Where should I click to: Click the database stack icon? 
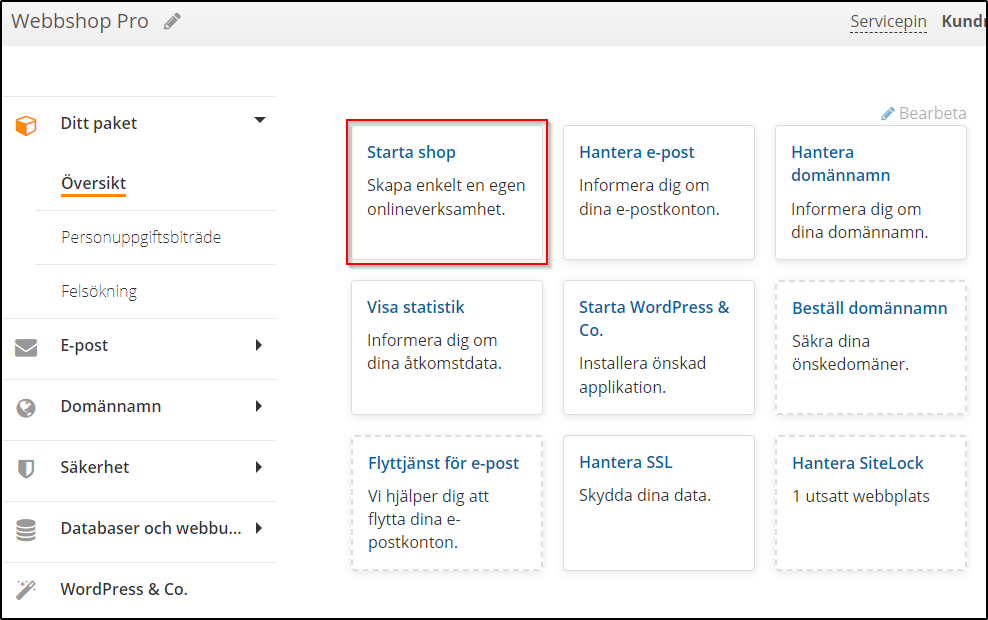pyautogui.click(x=26, y=529)
